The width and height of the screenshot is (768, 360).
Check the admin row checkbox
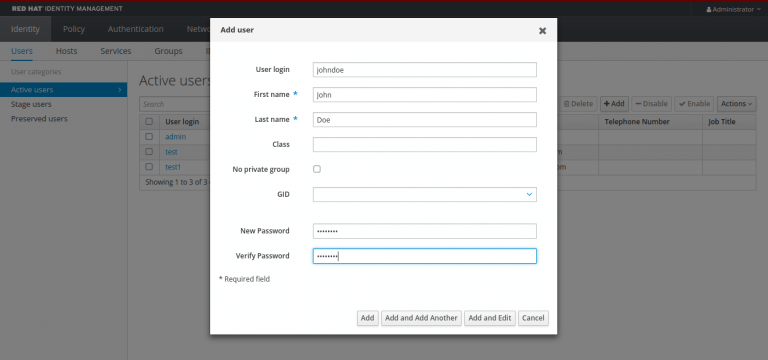[x=149, y=137]
